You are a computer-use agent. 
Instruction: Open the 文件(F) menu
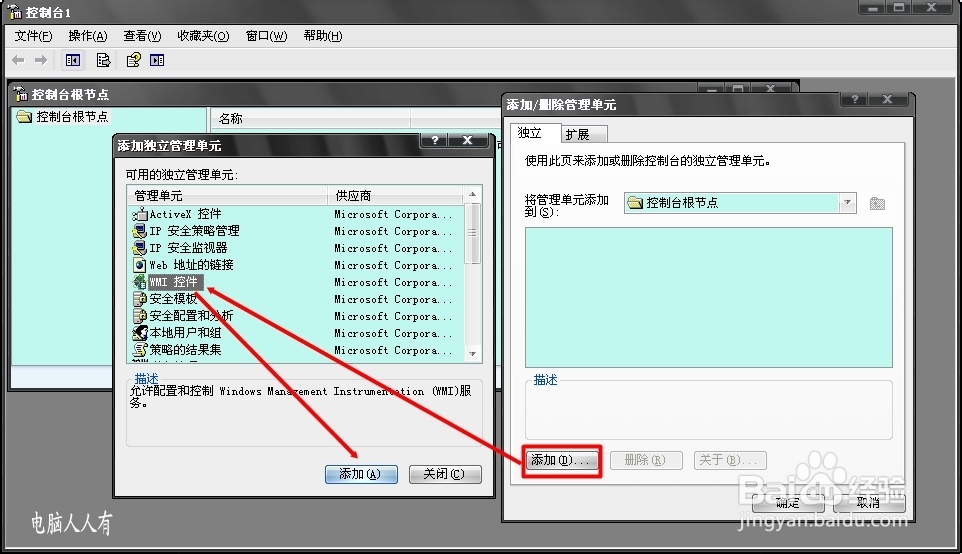pos(33,36)
